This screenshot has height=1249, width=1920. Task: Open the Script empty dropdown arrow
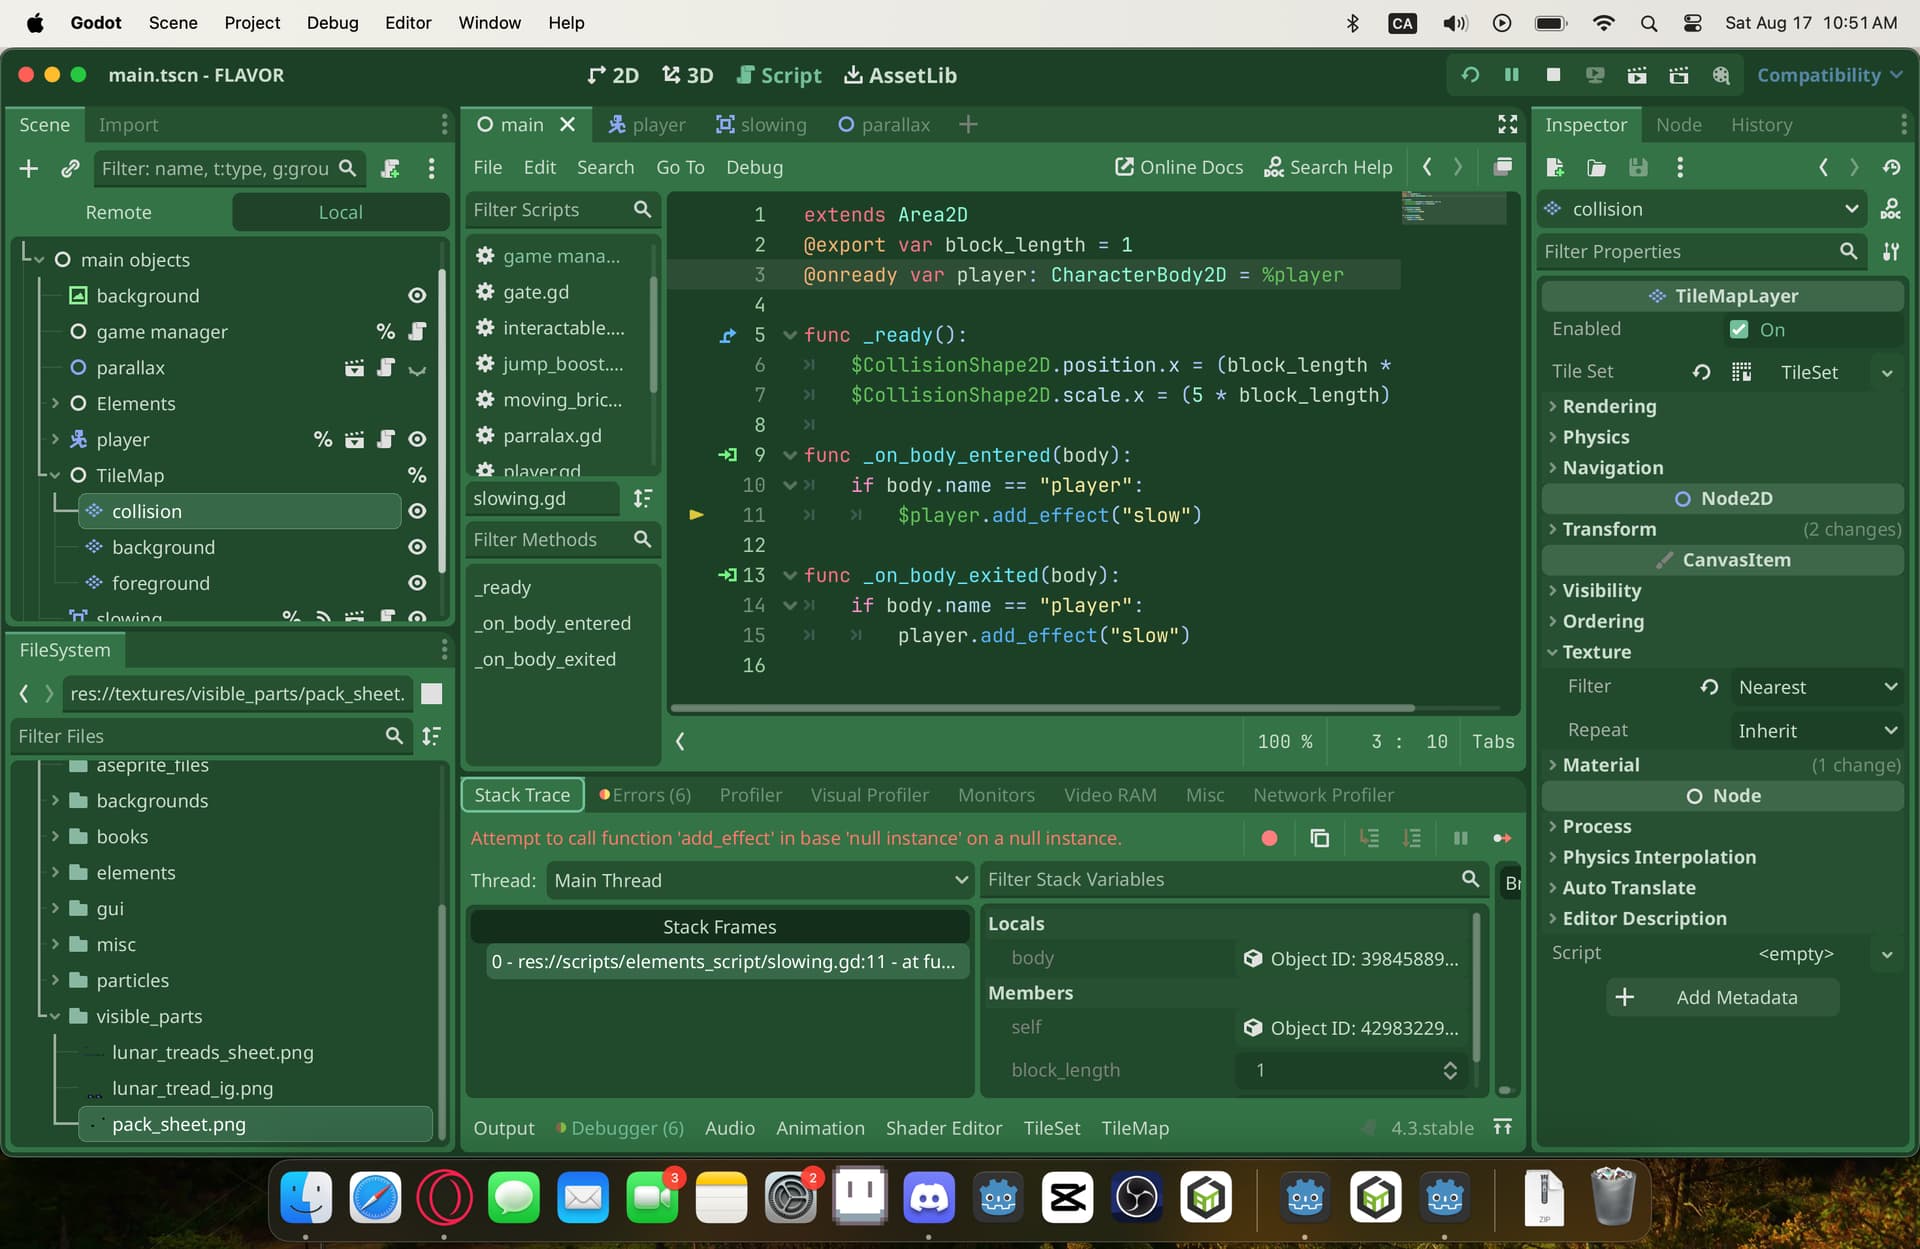1887,954
